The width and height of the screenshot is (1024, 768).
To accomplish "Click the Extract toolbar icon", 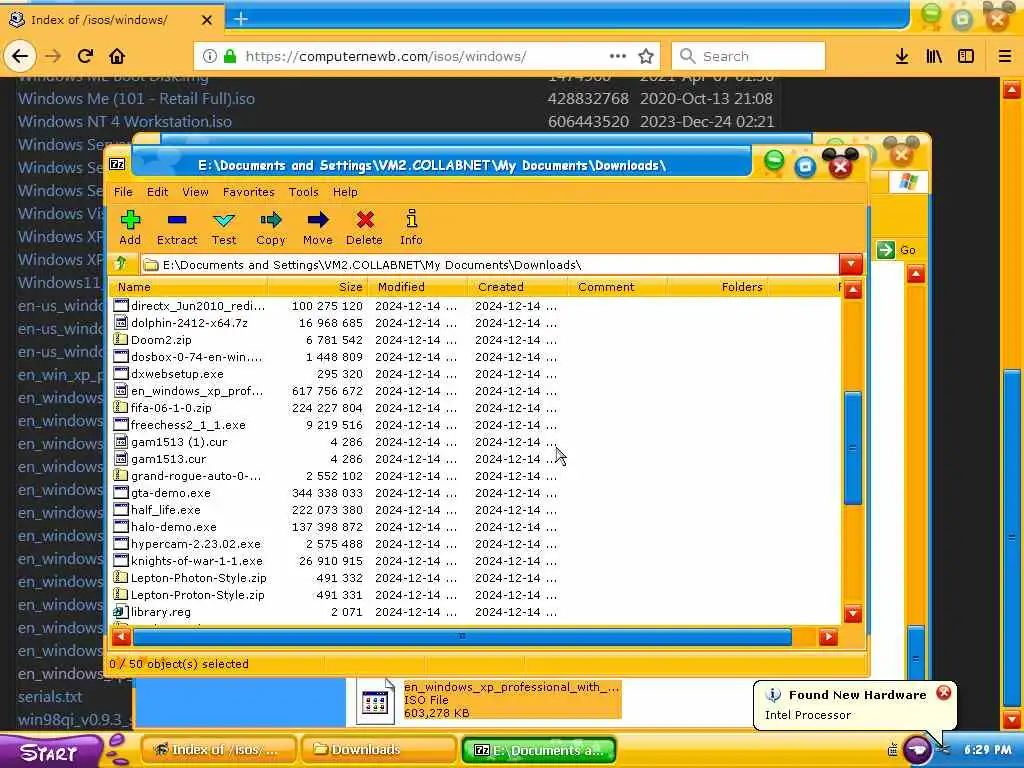I will (177, 227).
